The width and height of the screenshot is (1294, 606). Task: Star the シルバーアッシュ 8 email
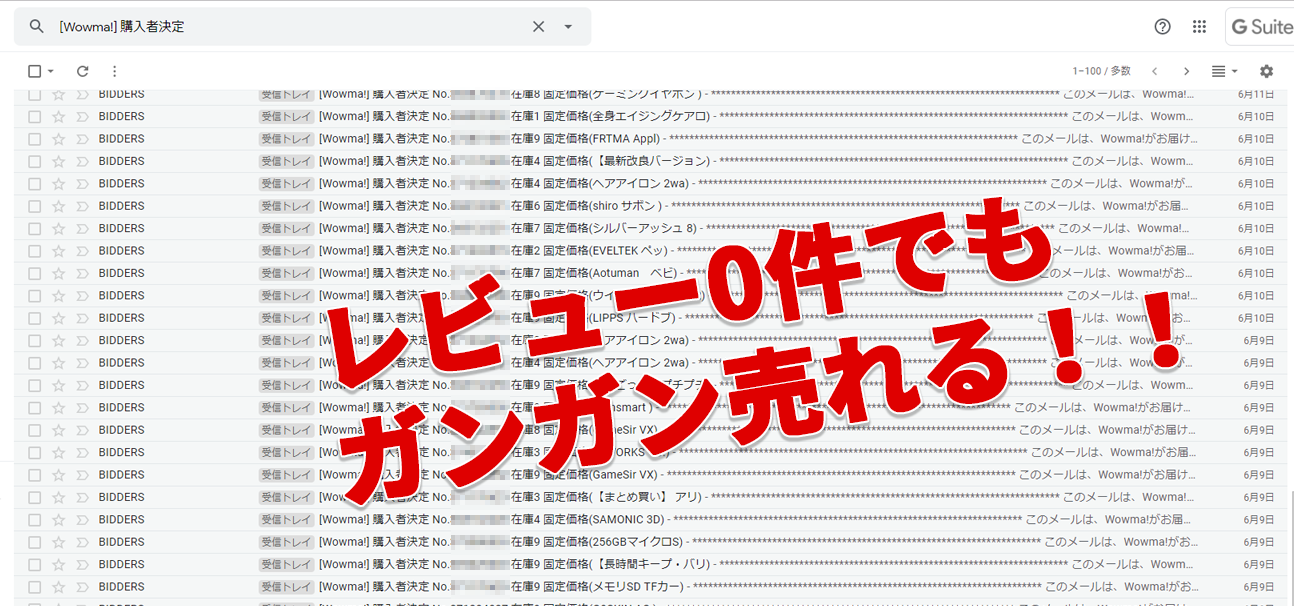coord(58,228)
